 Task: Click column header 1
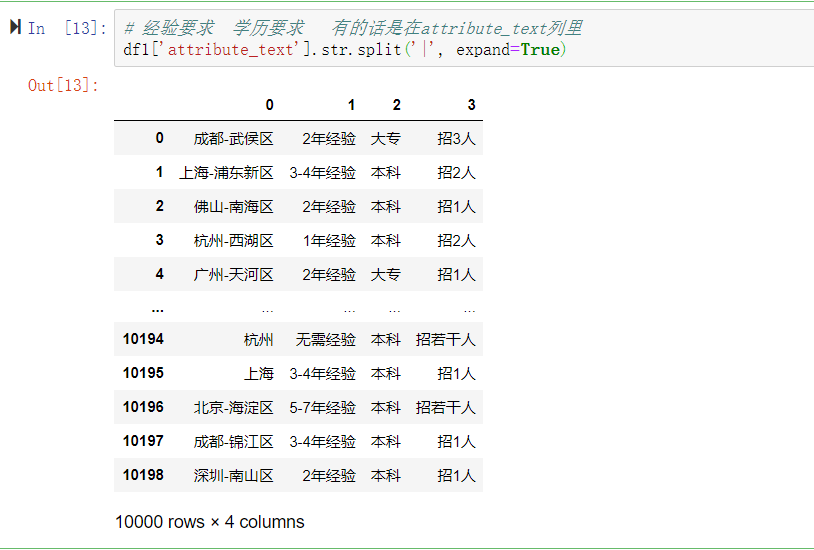[351, 105]
